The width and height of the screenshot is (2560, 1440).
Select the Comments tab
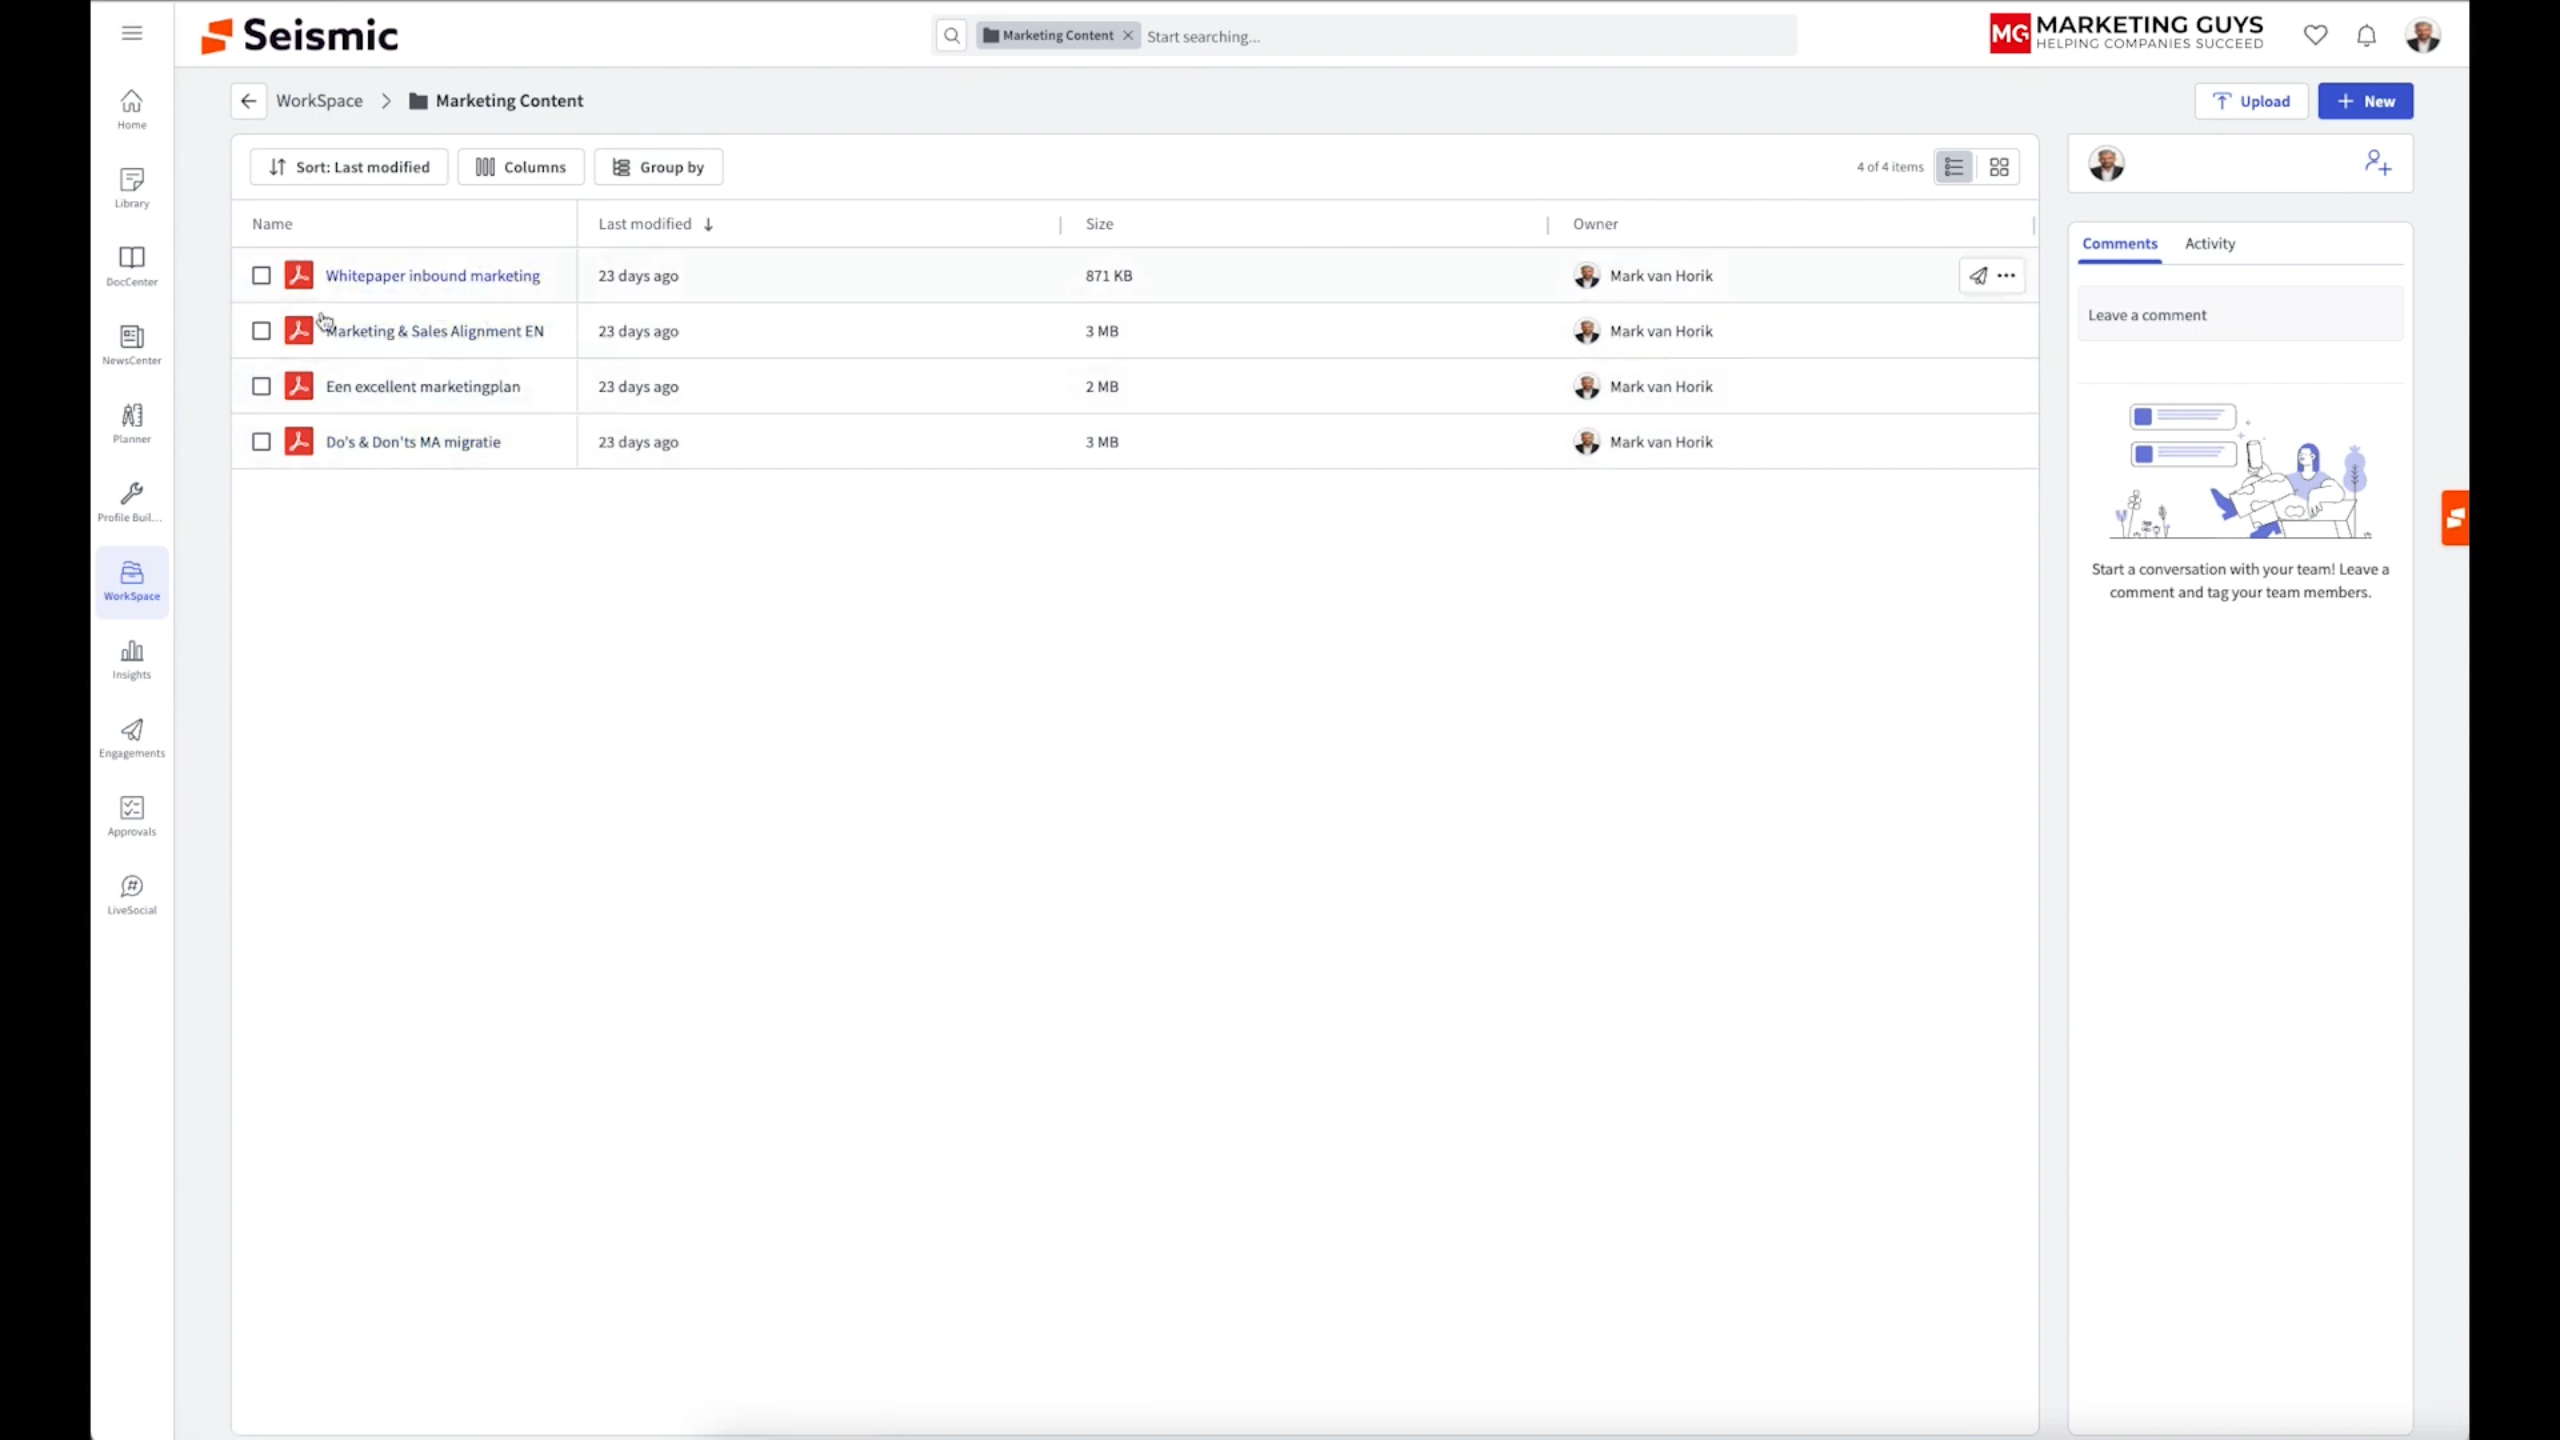pyautogui.click(x=2119, y=244)
